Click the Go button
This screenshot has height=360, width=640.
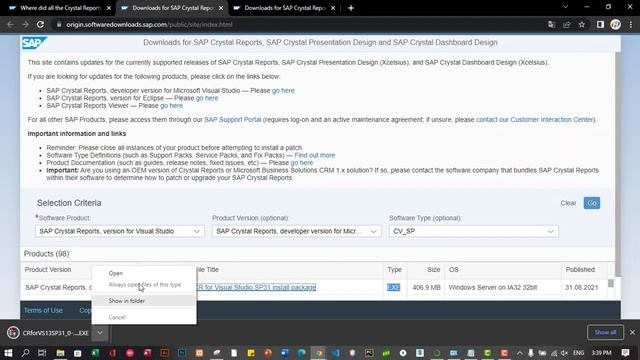click(592, 203)
